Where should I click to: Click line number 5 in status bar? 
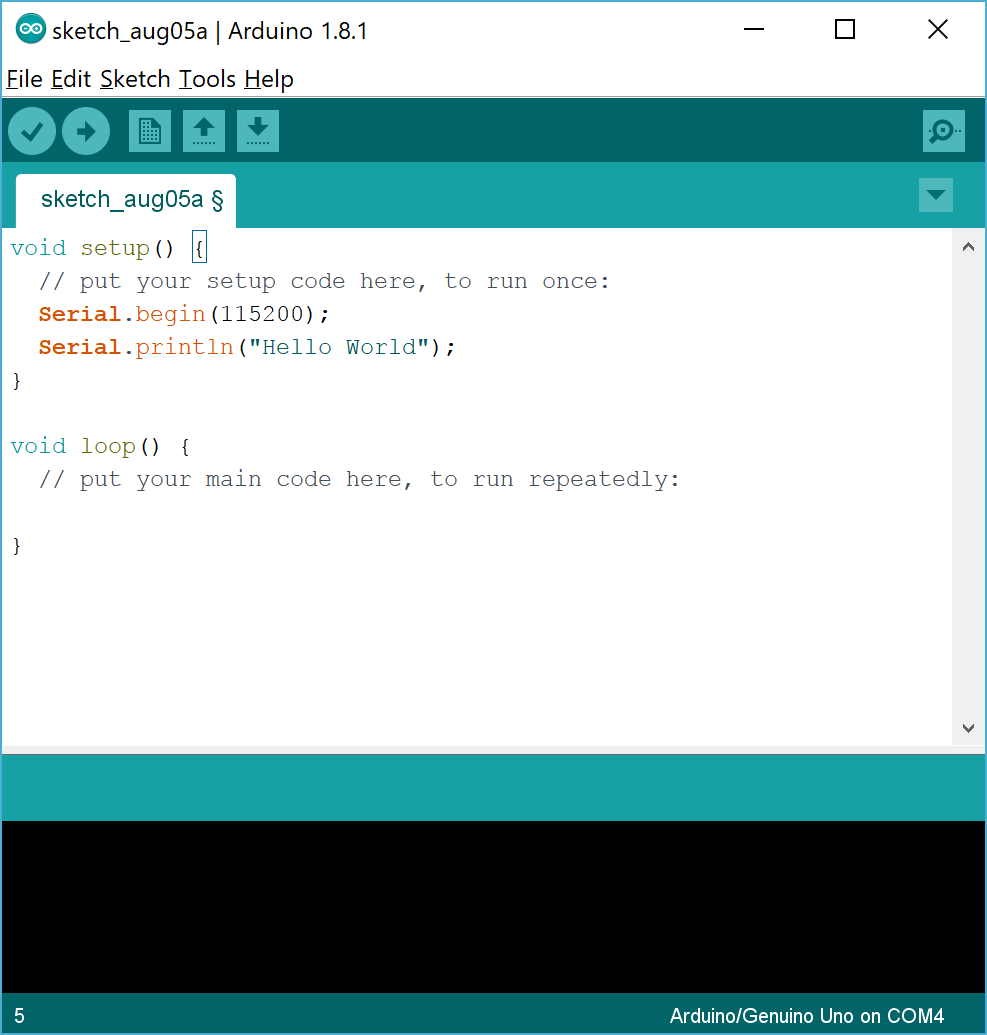pyautogui.click(x=19, y=1015)
